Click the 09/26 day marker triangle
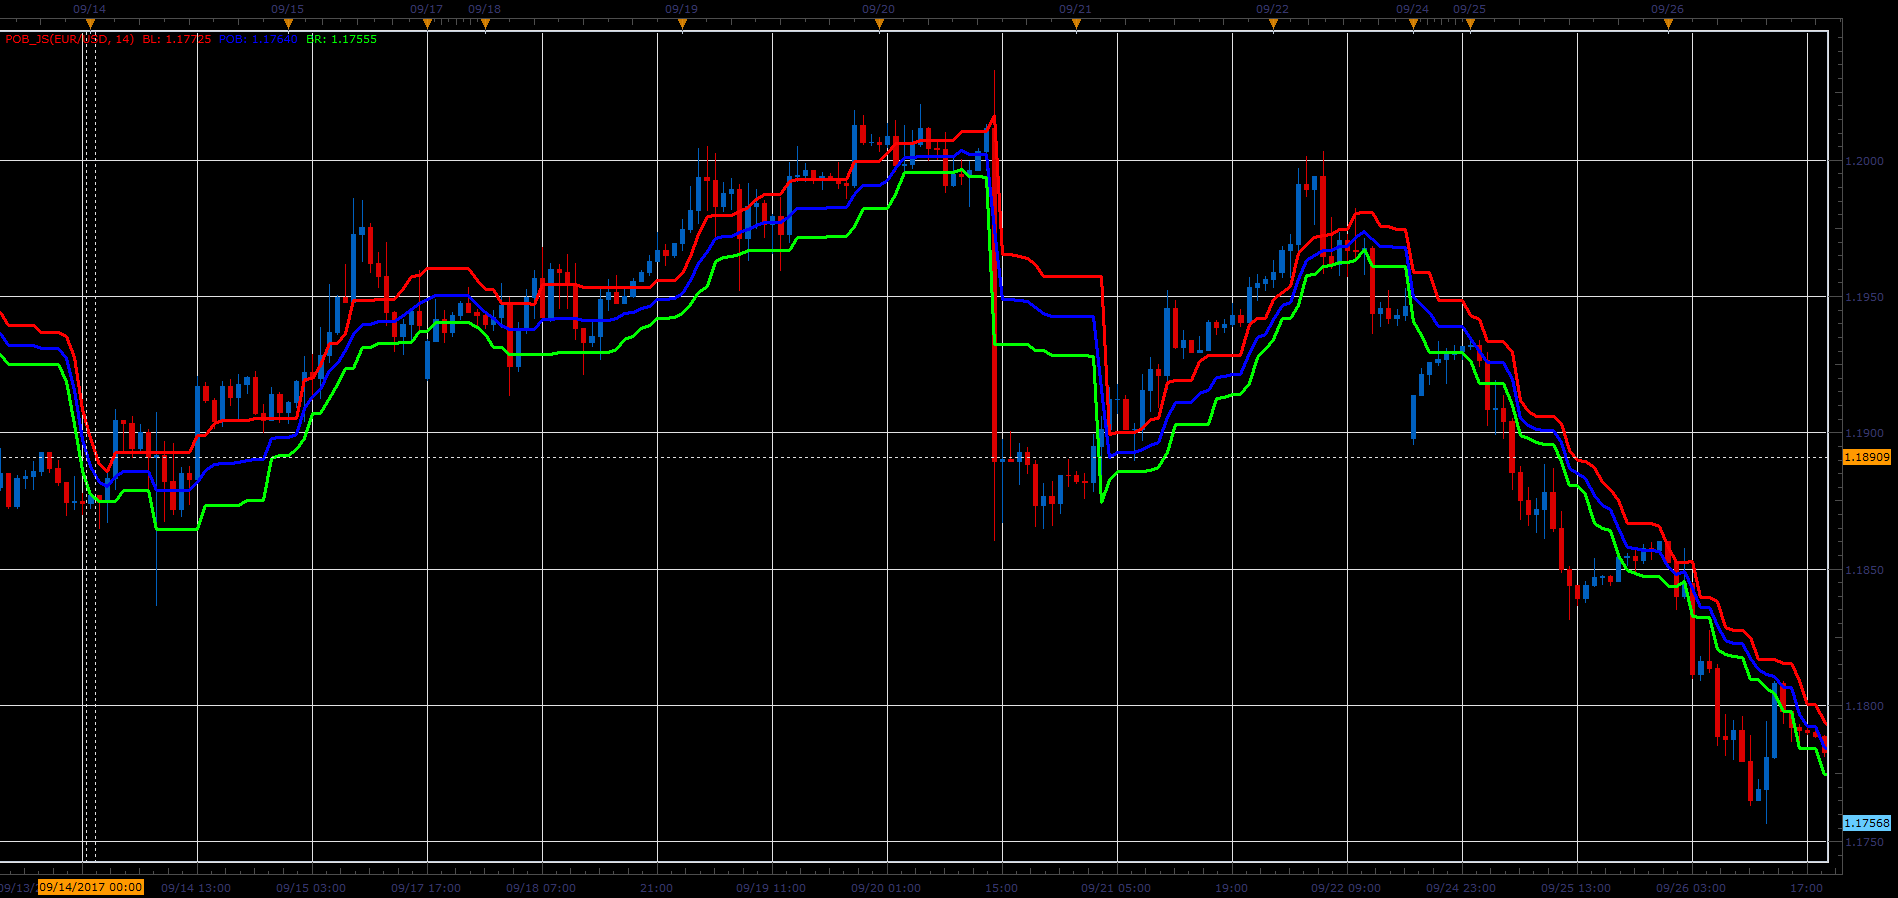Viewport: 1898px width, 898px height. point(1668,23)
